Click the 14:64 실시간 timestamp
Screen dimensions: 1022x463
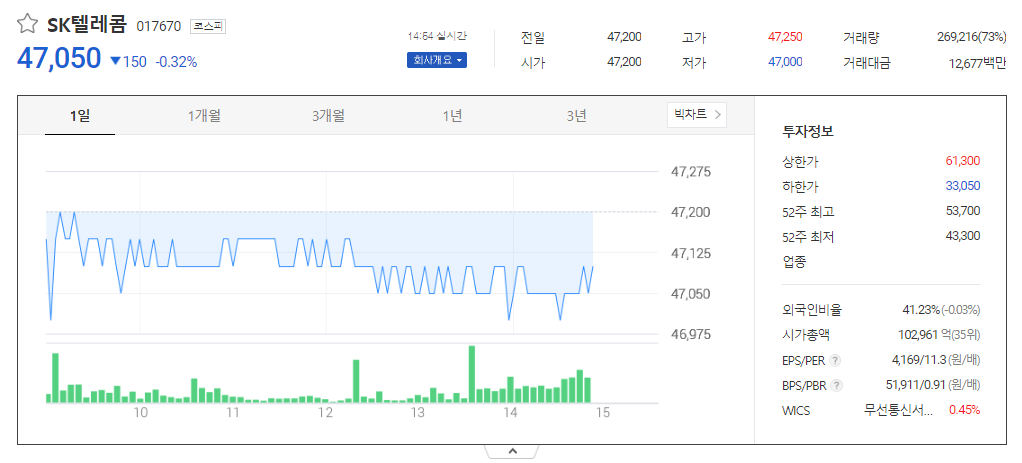[437, 36]
